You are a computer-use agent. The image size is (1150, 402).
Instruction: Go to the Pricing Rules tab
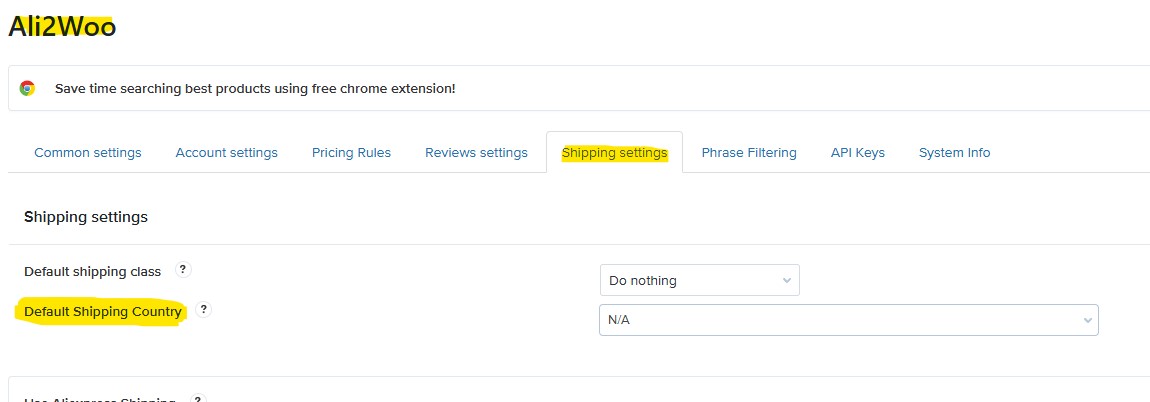click(x=351, y=153)
